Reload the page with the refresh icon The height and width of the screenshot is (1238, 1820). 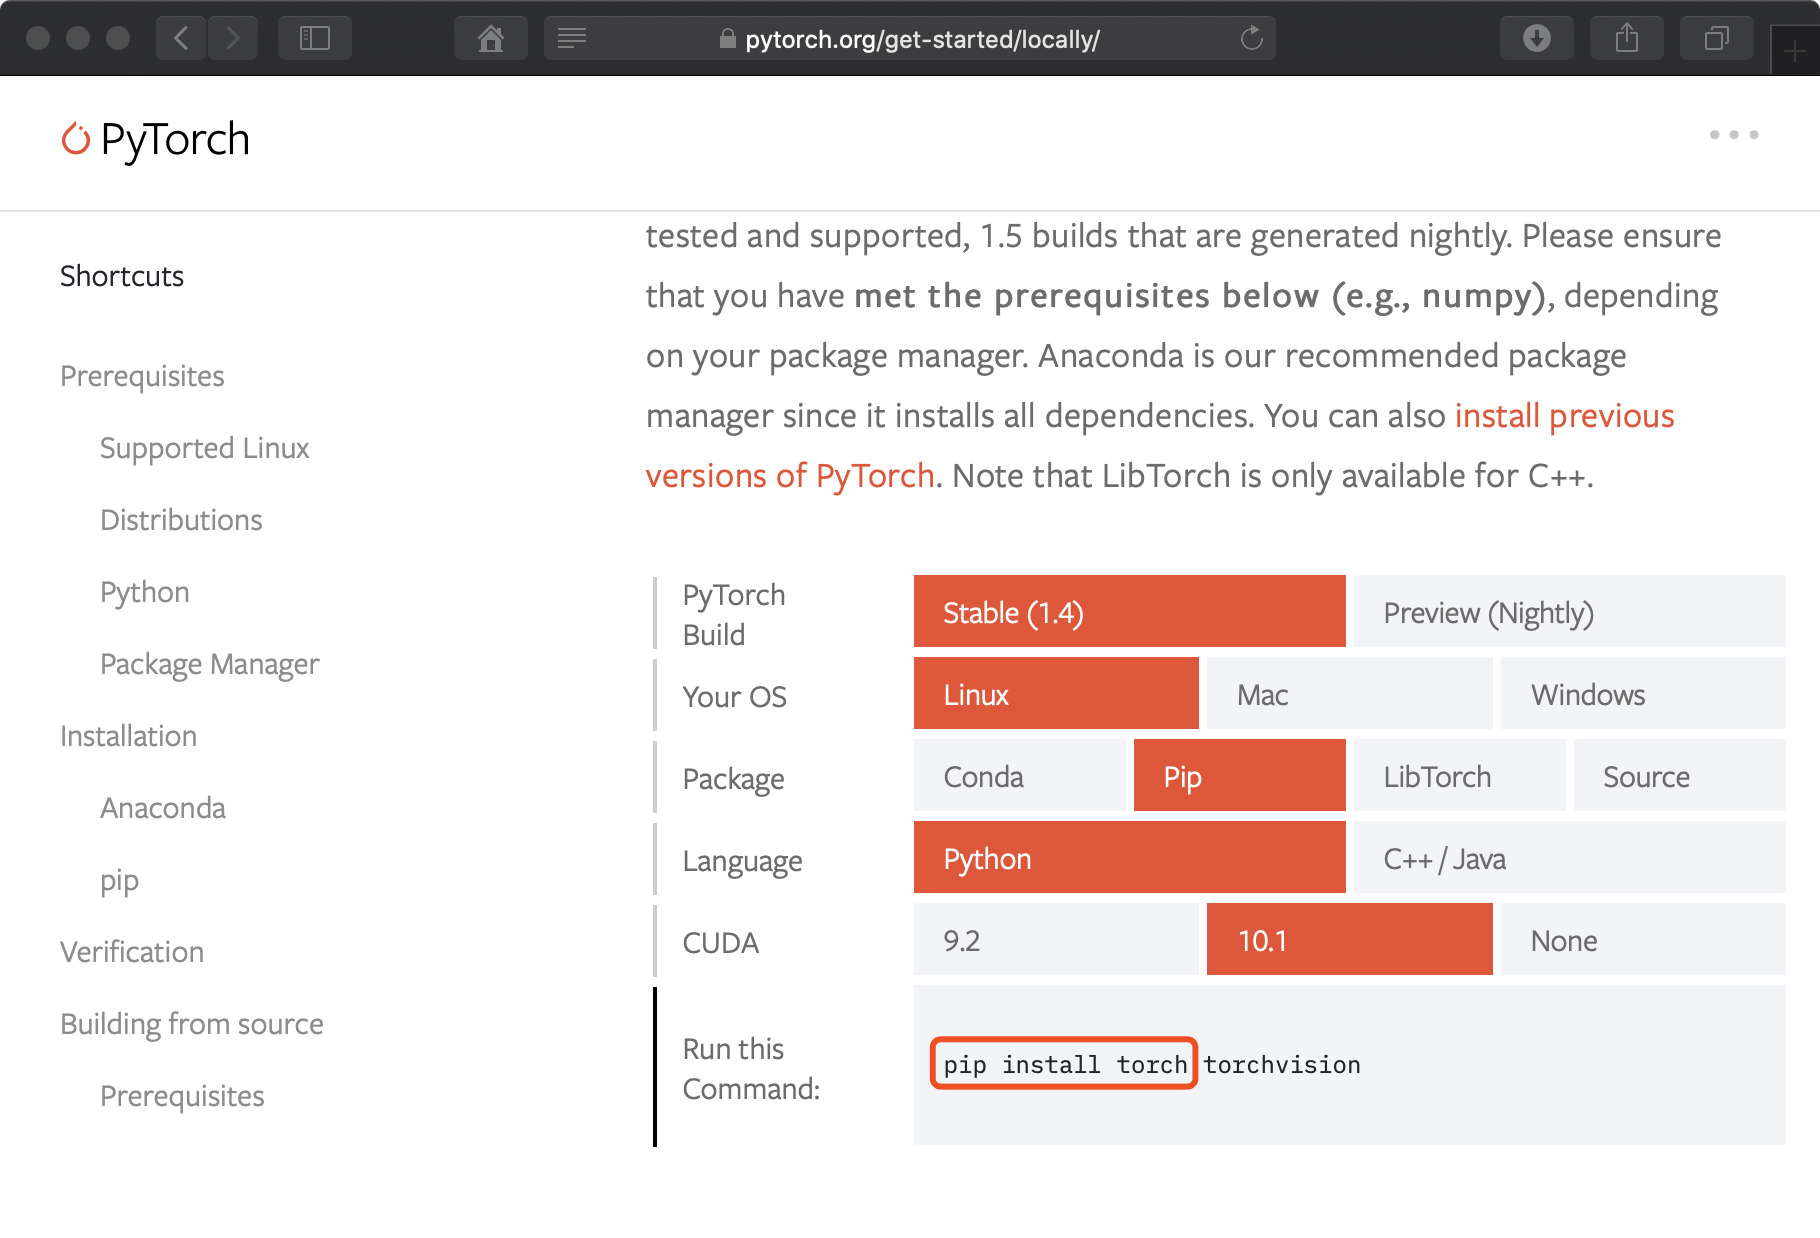(x=1252, y=39)
